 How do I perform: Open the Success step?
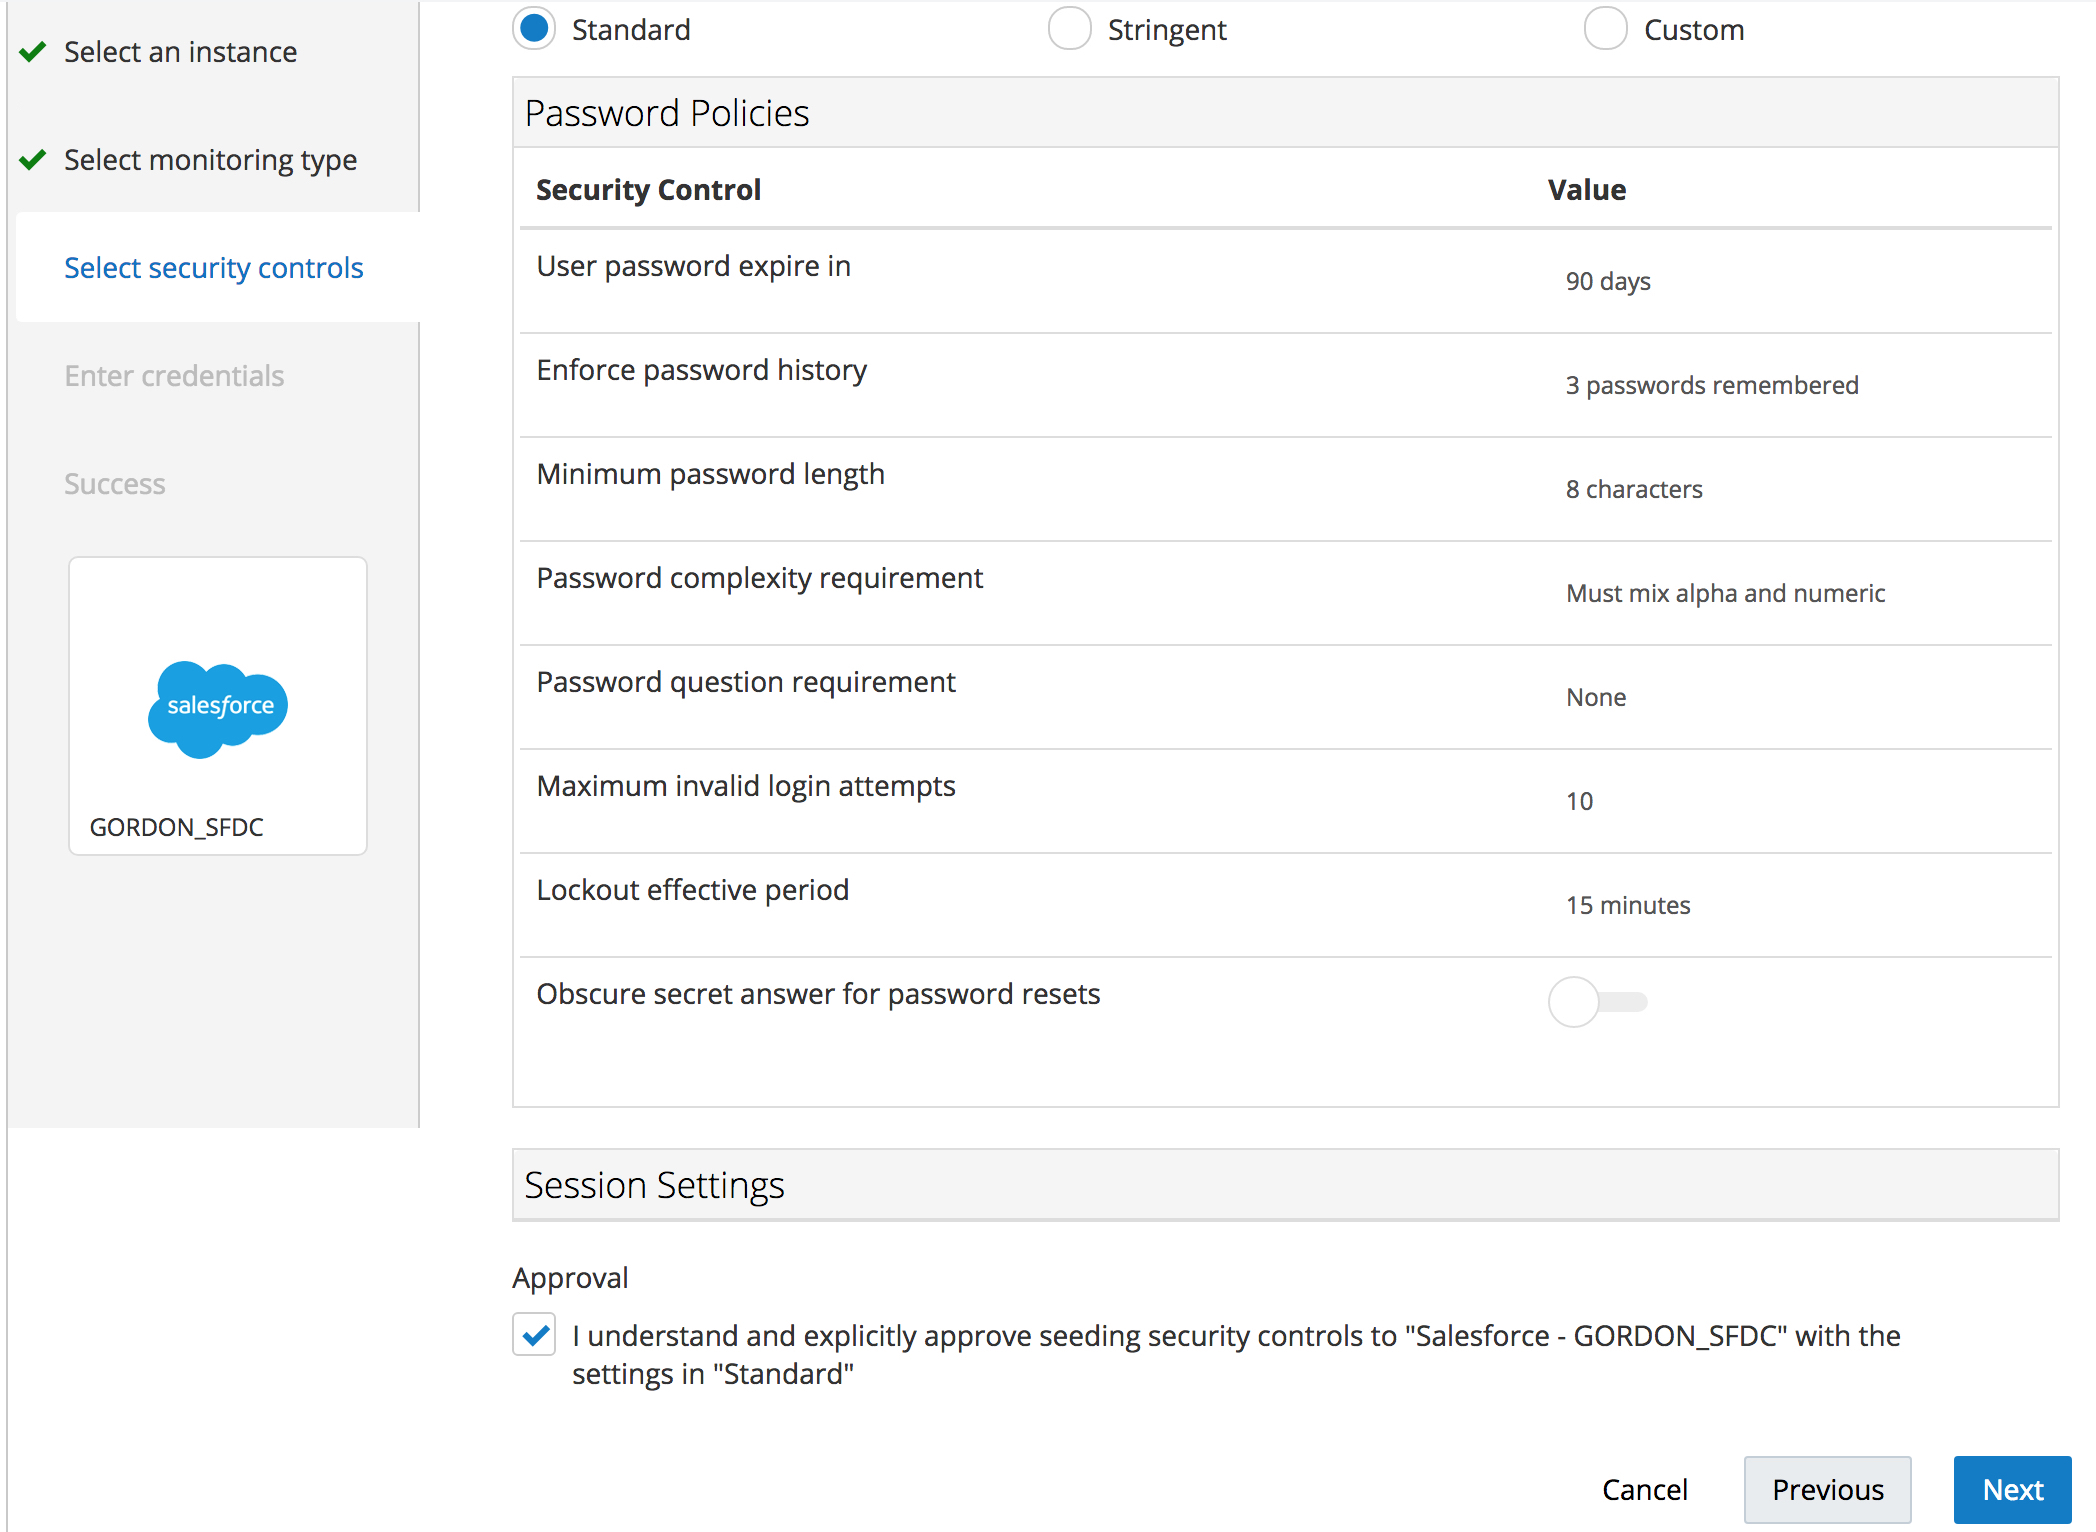(x=114, y=483)
